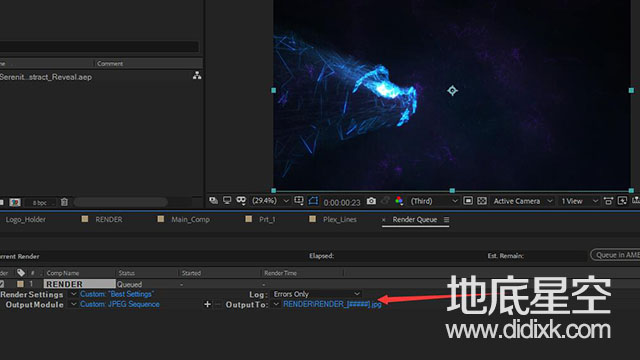Toggle the 8 bpc color depth setting

(40, 202)
